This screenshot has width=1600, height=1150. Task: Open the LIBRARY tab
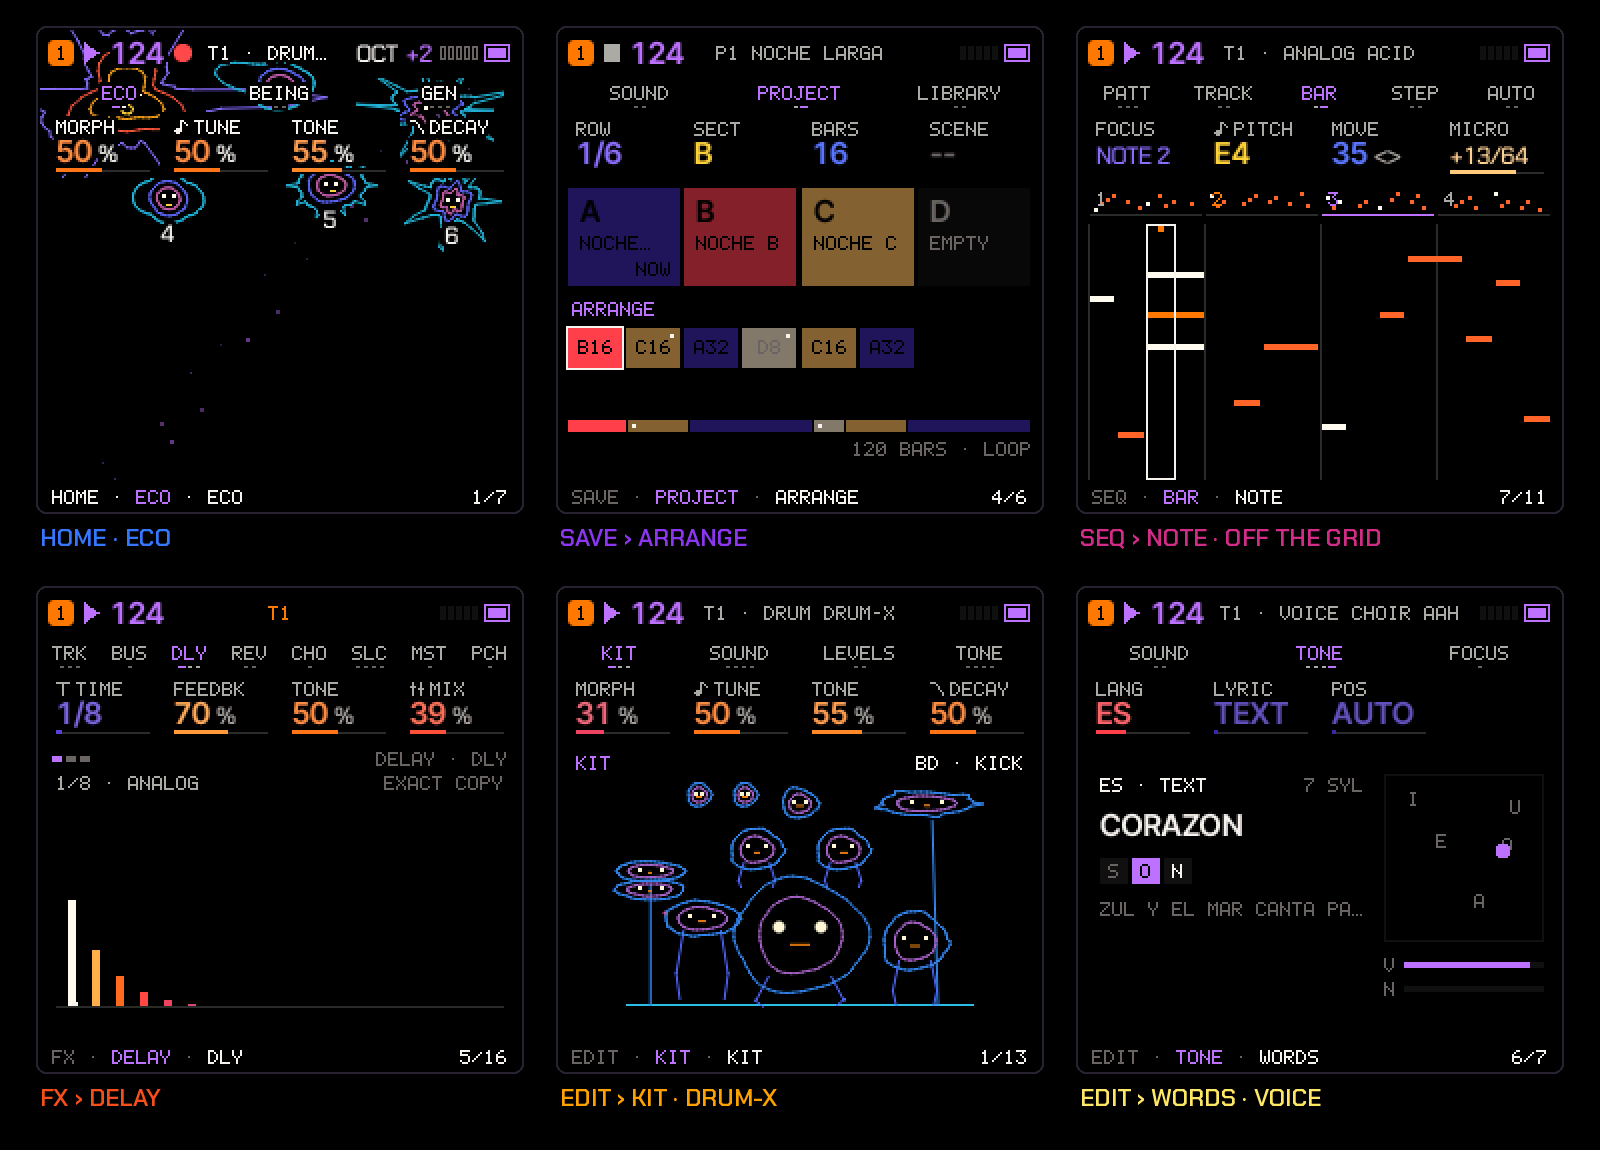(x=959, y=93)
